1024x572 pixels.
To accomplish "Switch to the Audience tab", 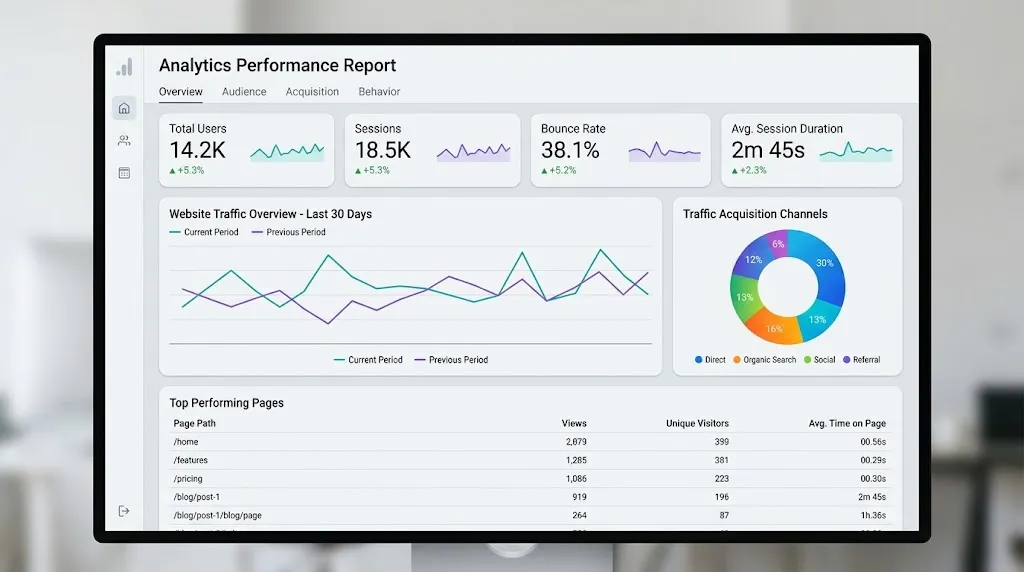I will (x=244, y=92).
